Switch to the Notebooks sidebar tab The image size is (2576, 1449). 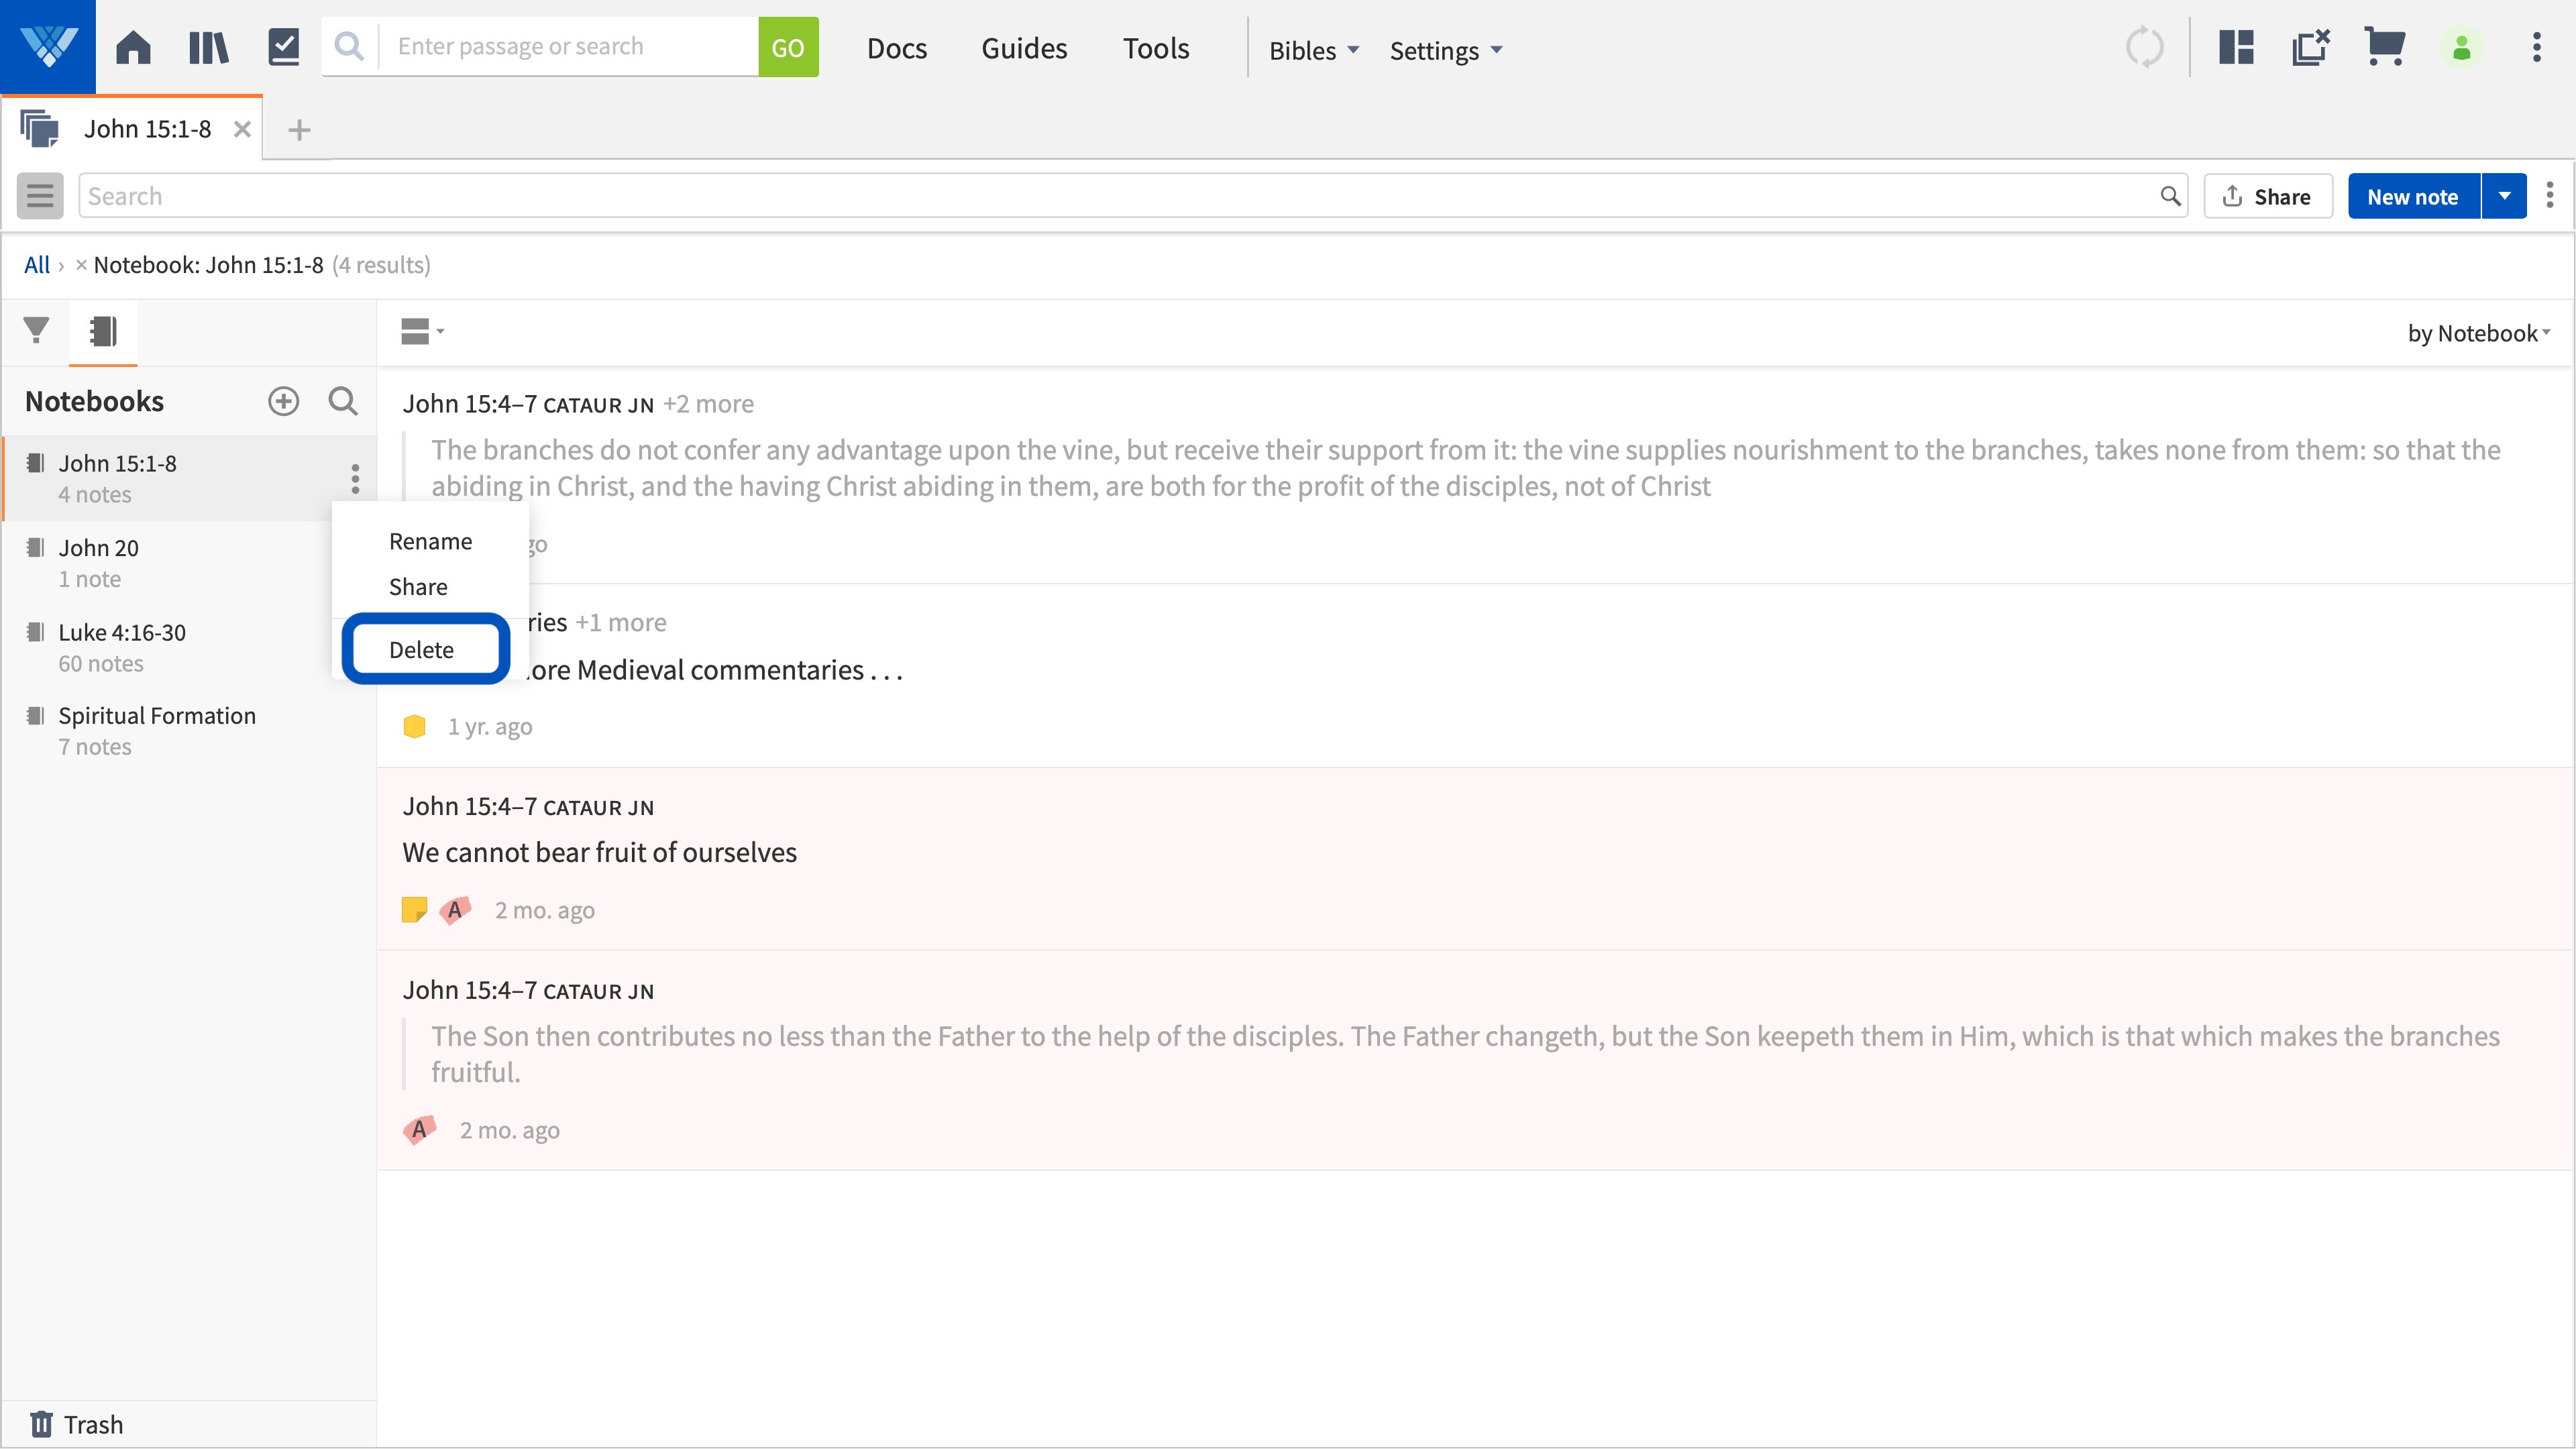(x=103, y=331)
